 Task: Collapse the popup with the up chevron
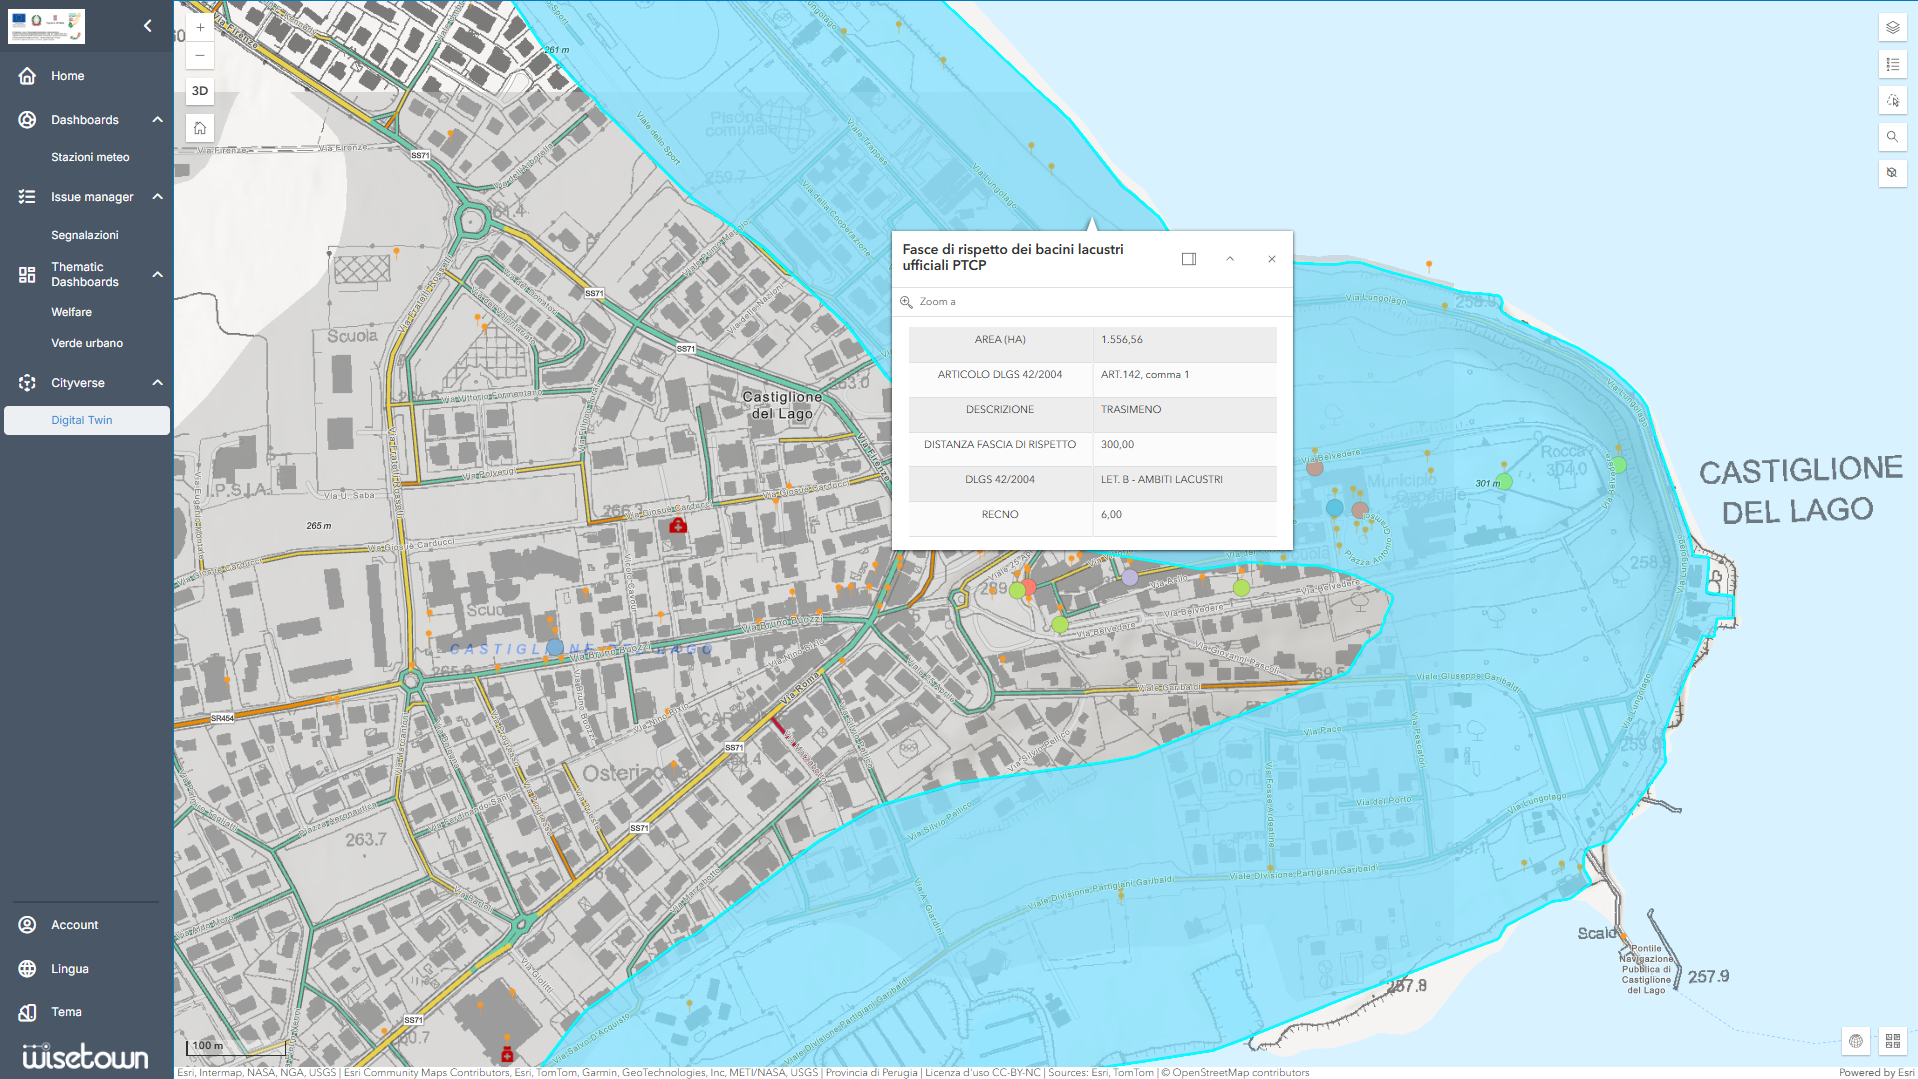pos(1230,259)
